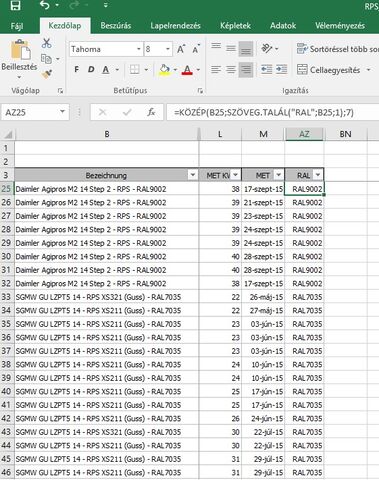The width and height of the screenshot is (379, 480).
Task: Open the Képletek ribbon tab
Action: (235, 26)
